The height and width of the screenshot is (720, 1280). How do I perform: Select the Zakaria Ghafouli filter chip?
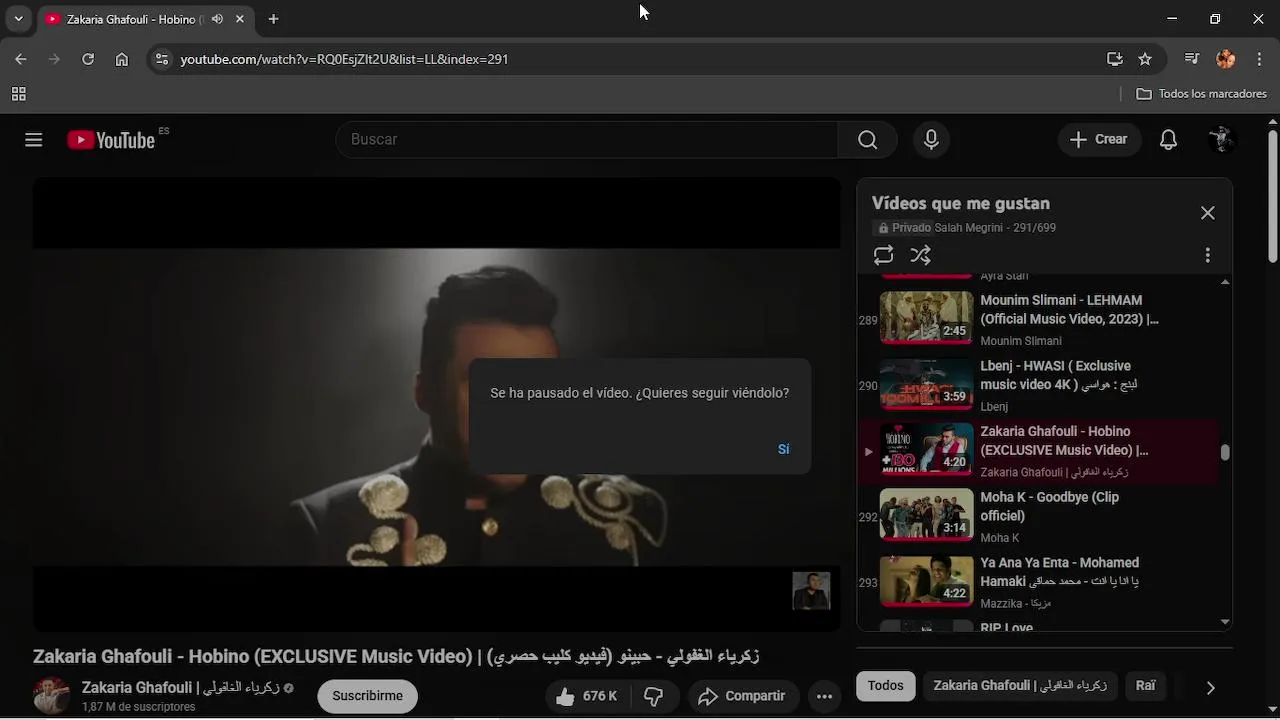1020,686
